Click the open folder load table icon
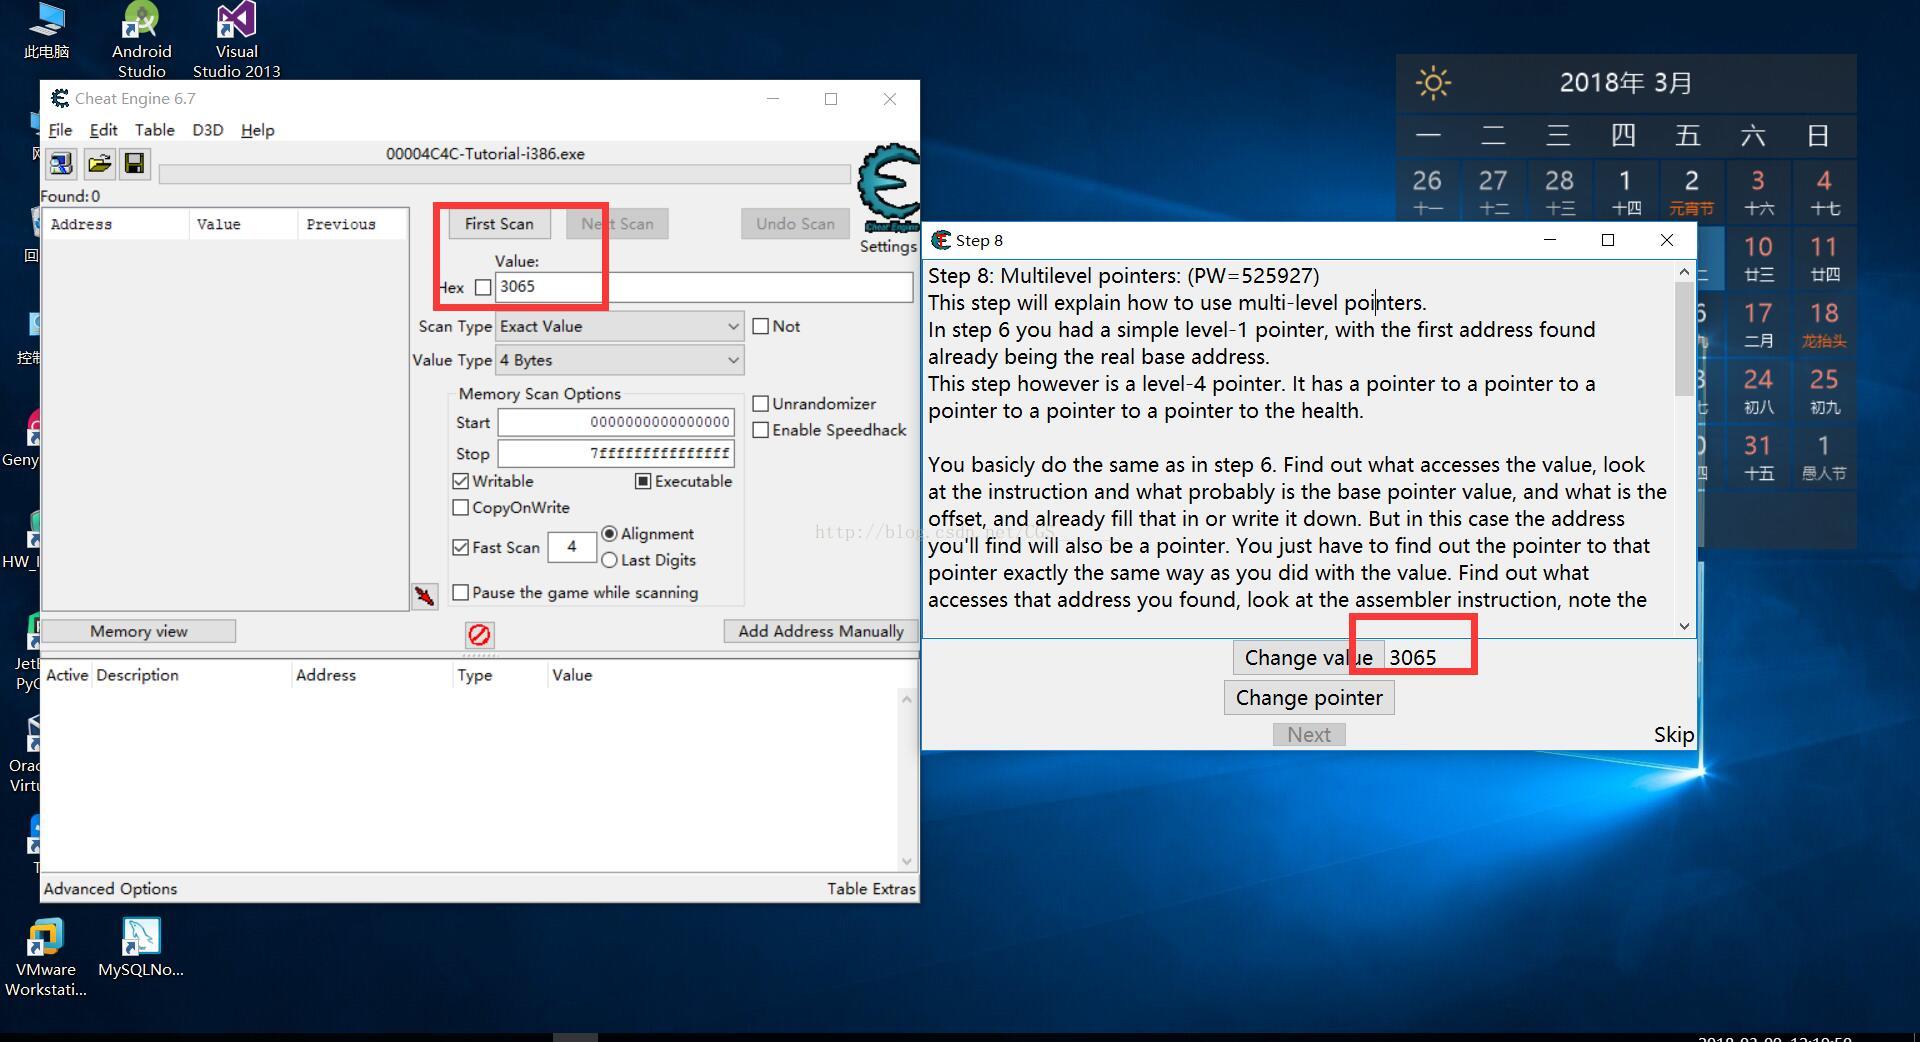Viewport: 1920px width, 1042px height. [98, 163]
